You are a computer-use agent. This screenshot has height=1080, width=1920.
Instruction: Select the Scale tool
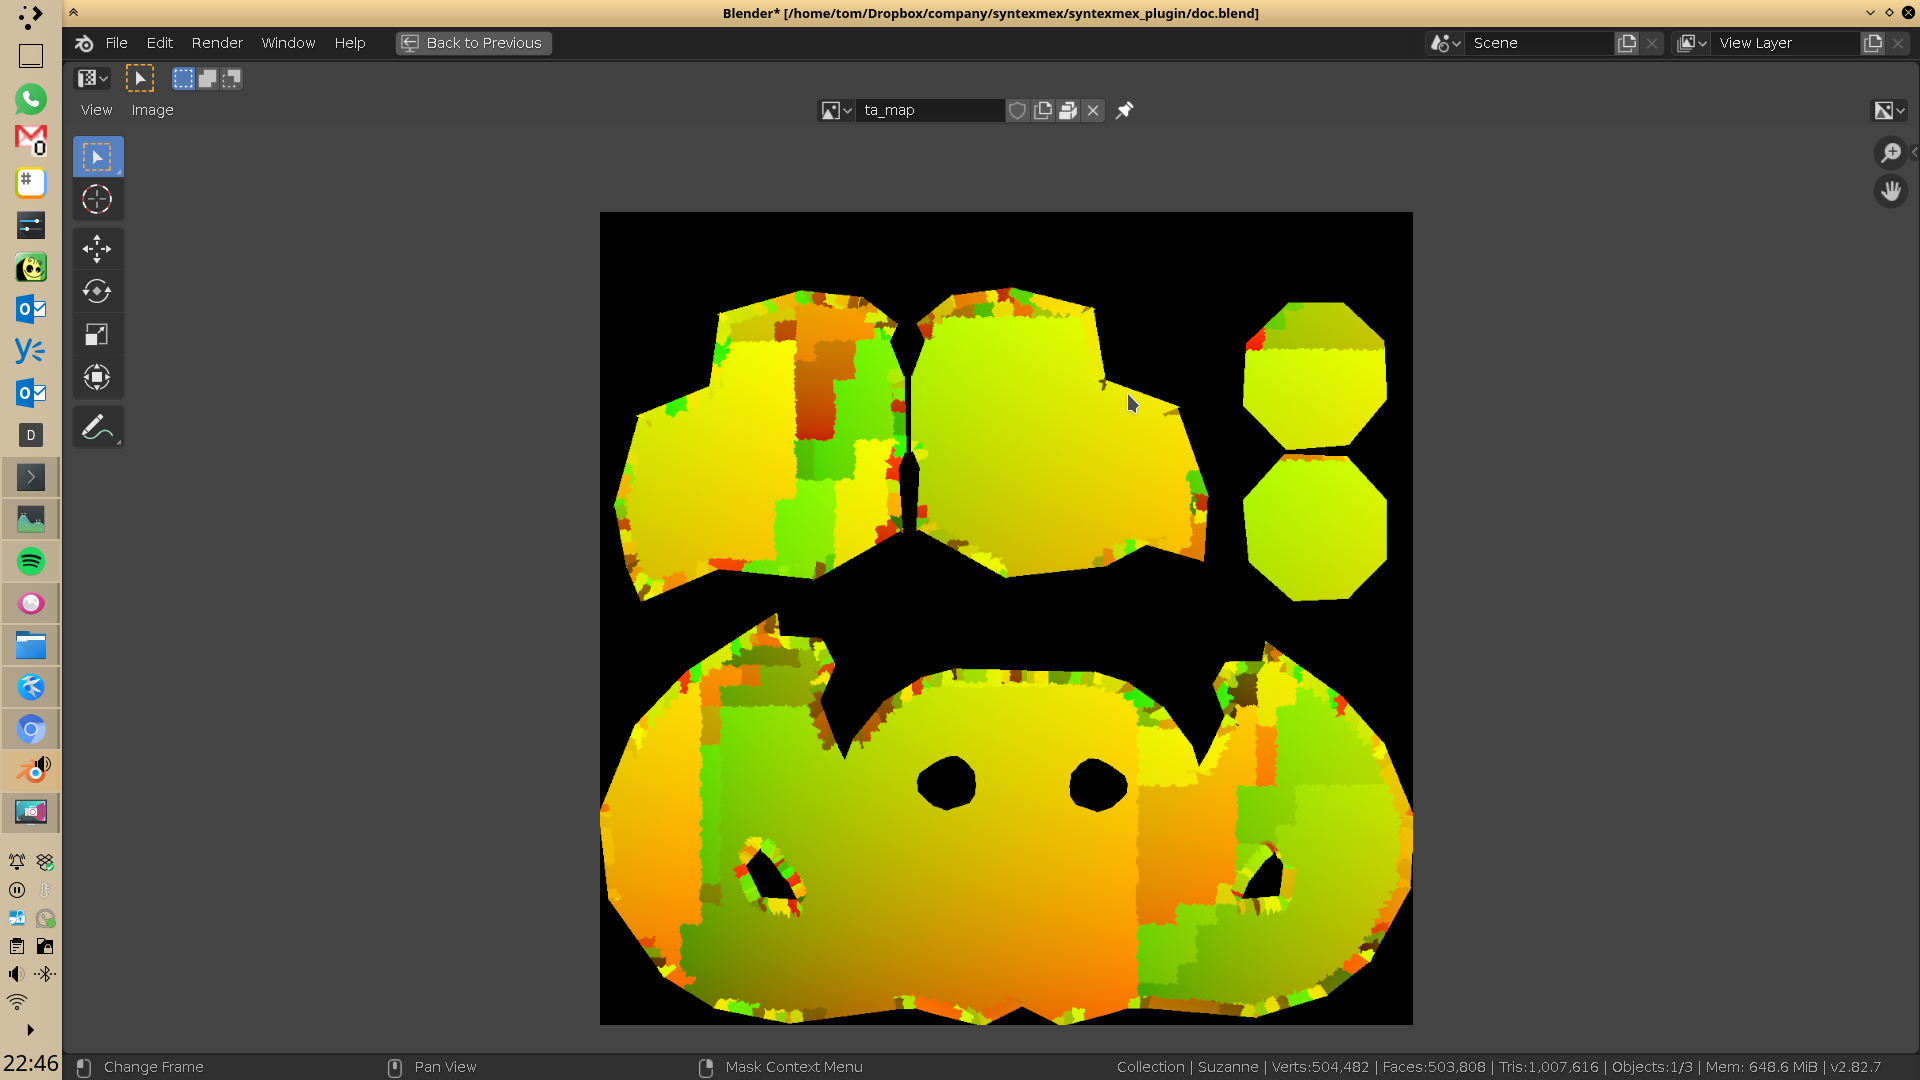click(x=97, y=334)
